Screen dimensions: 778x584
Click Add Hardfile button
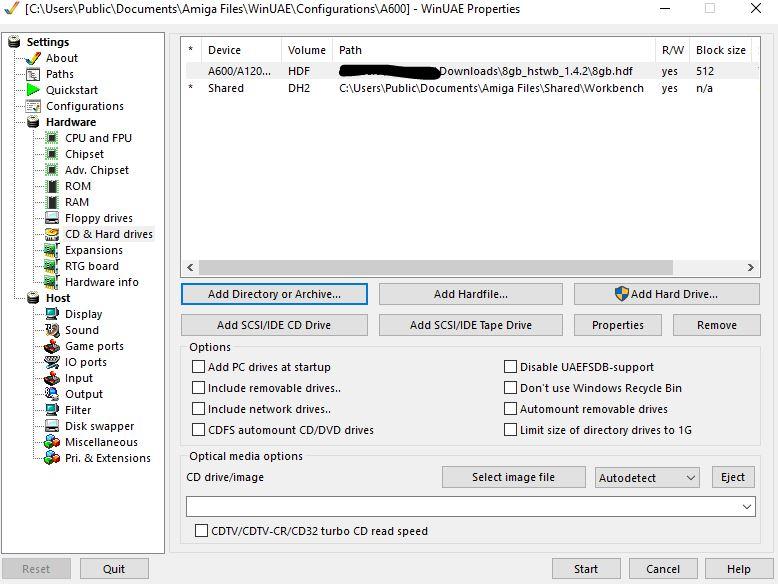click(x=471, y=294)
